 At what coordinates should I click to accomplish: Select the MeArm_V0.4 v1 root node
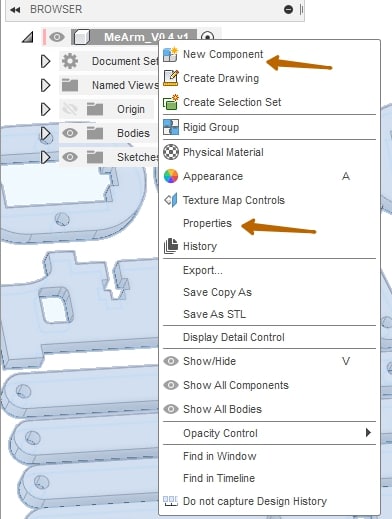click(134, 36)
